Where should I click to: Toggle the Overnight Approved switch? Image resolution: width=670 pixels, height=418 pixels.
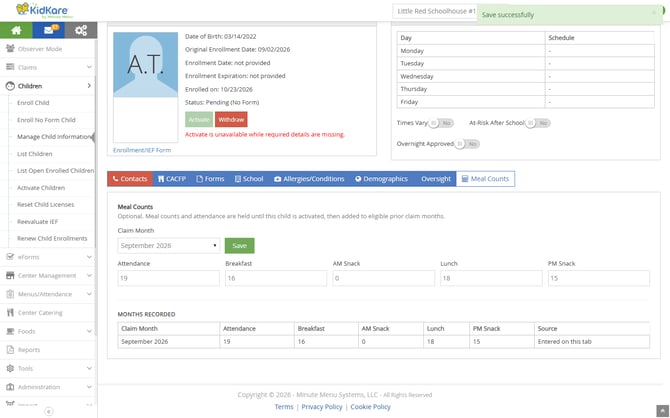click(467, 144)
